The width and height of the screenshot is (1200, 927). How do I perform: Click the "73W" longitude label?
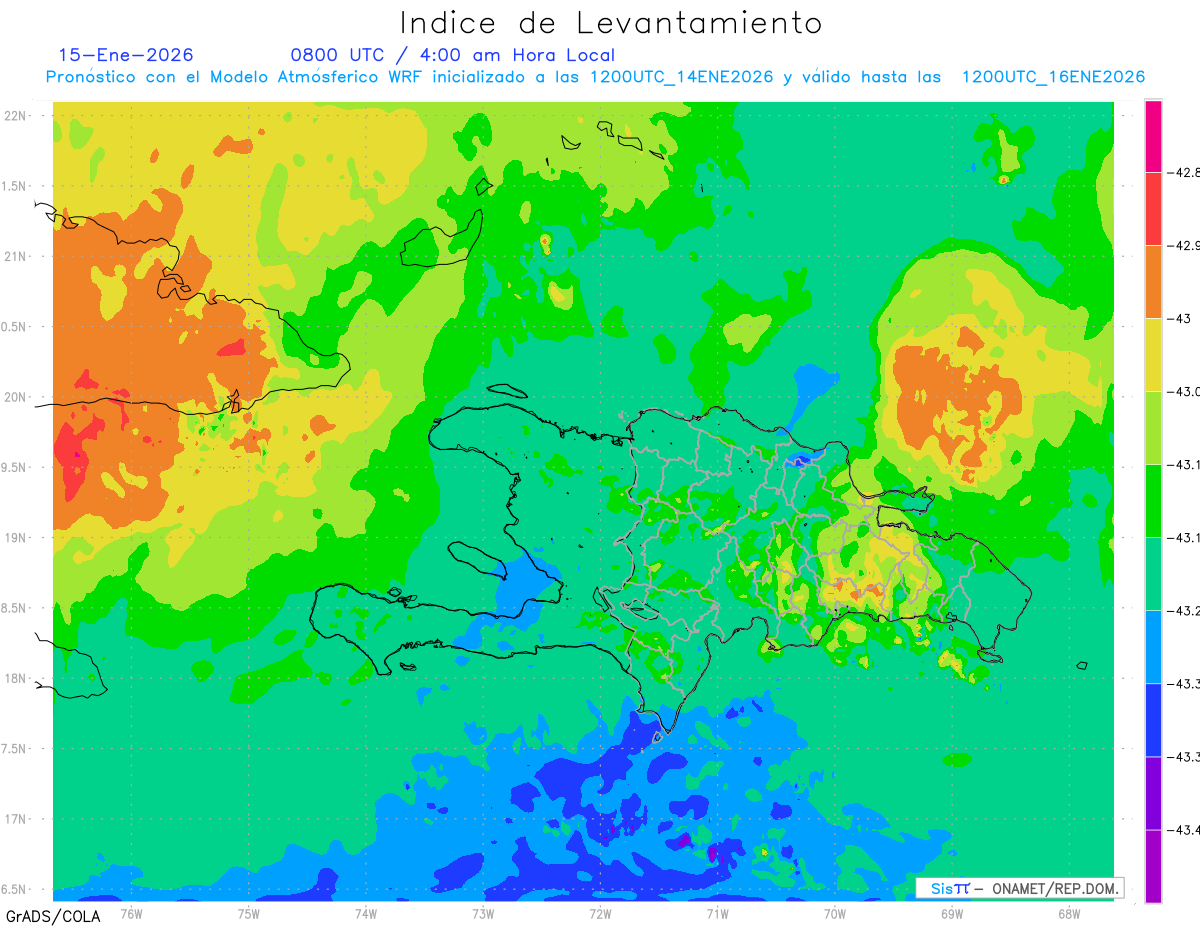coord(483,913)
